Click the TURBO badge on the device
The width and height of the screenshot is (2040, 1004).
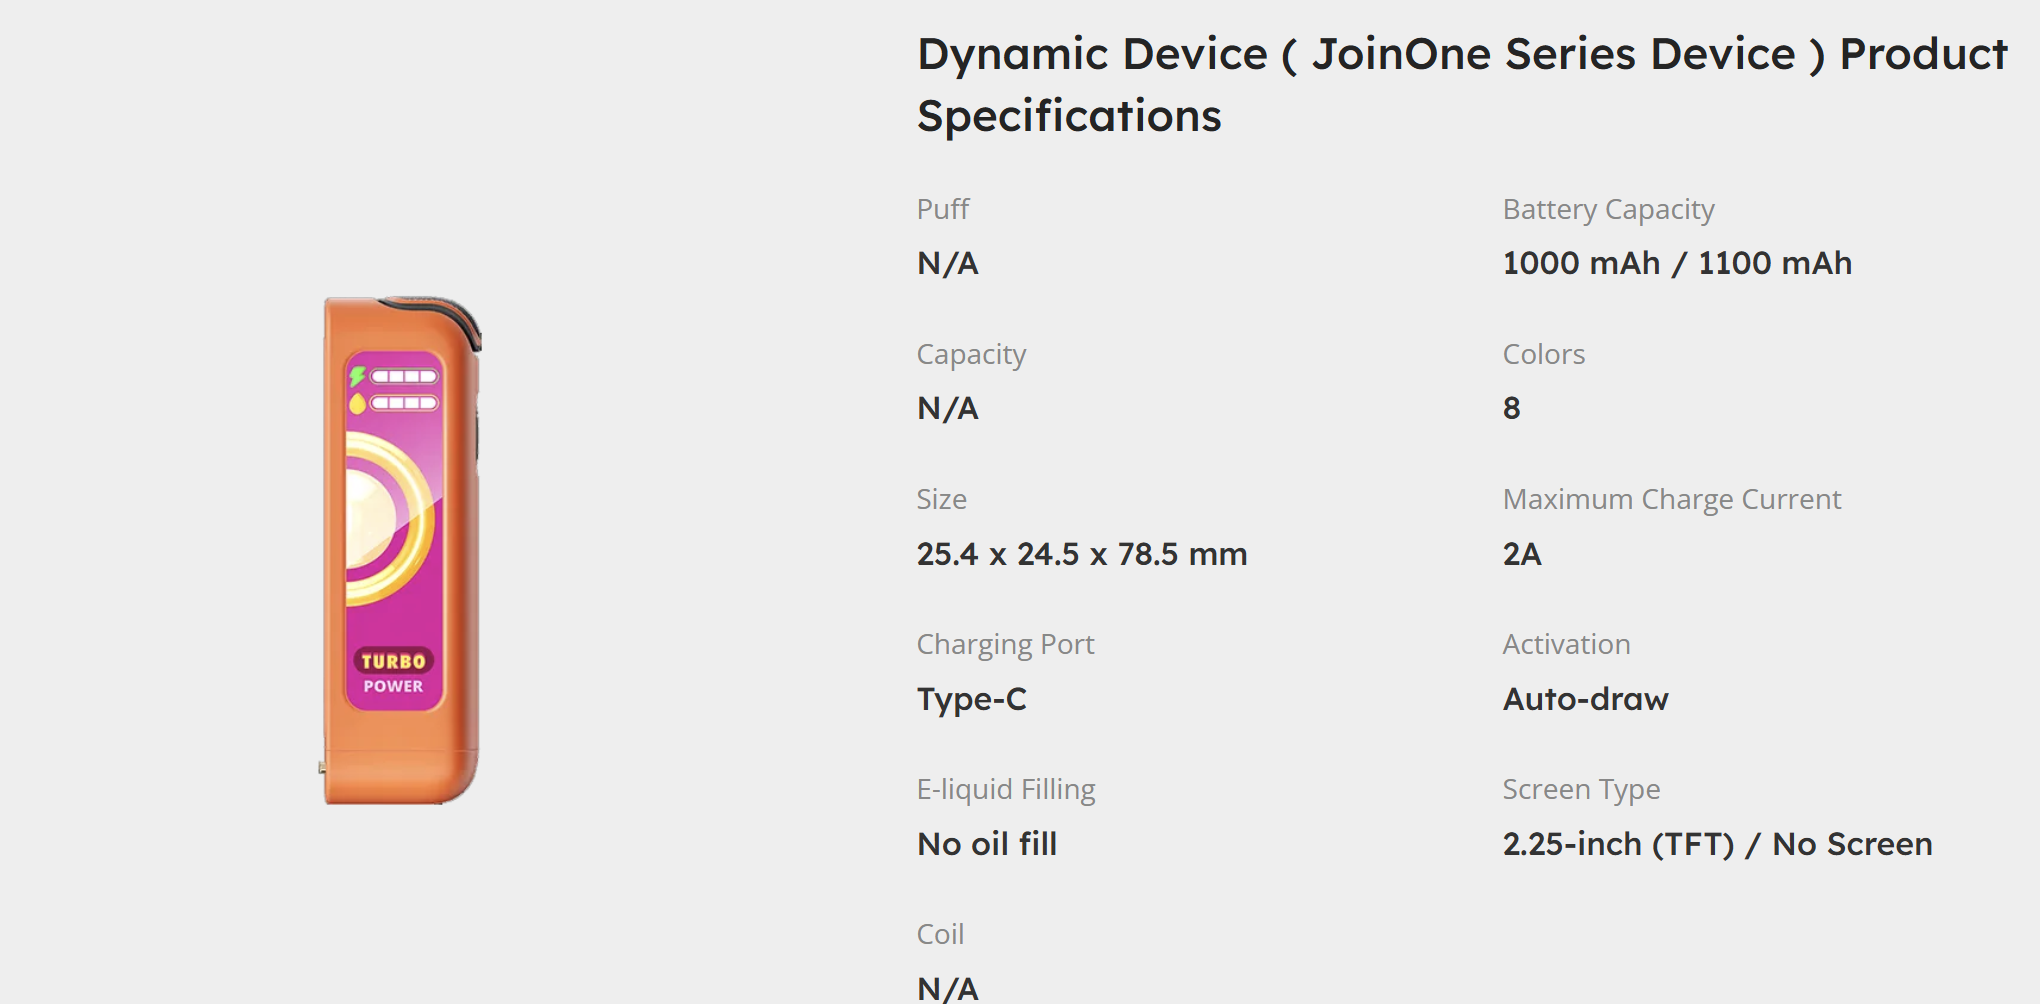pos(393,661)
